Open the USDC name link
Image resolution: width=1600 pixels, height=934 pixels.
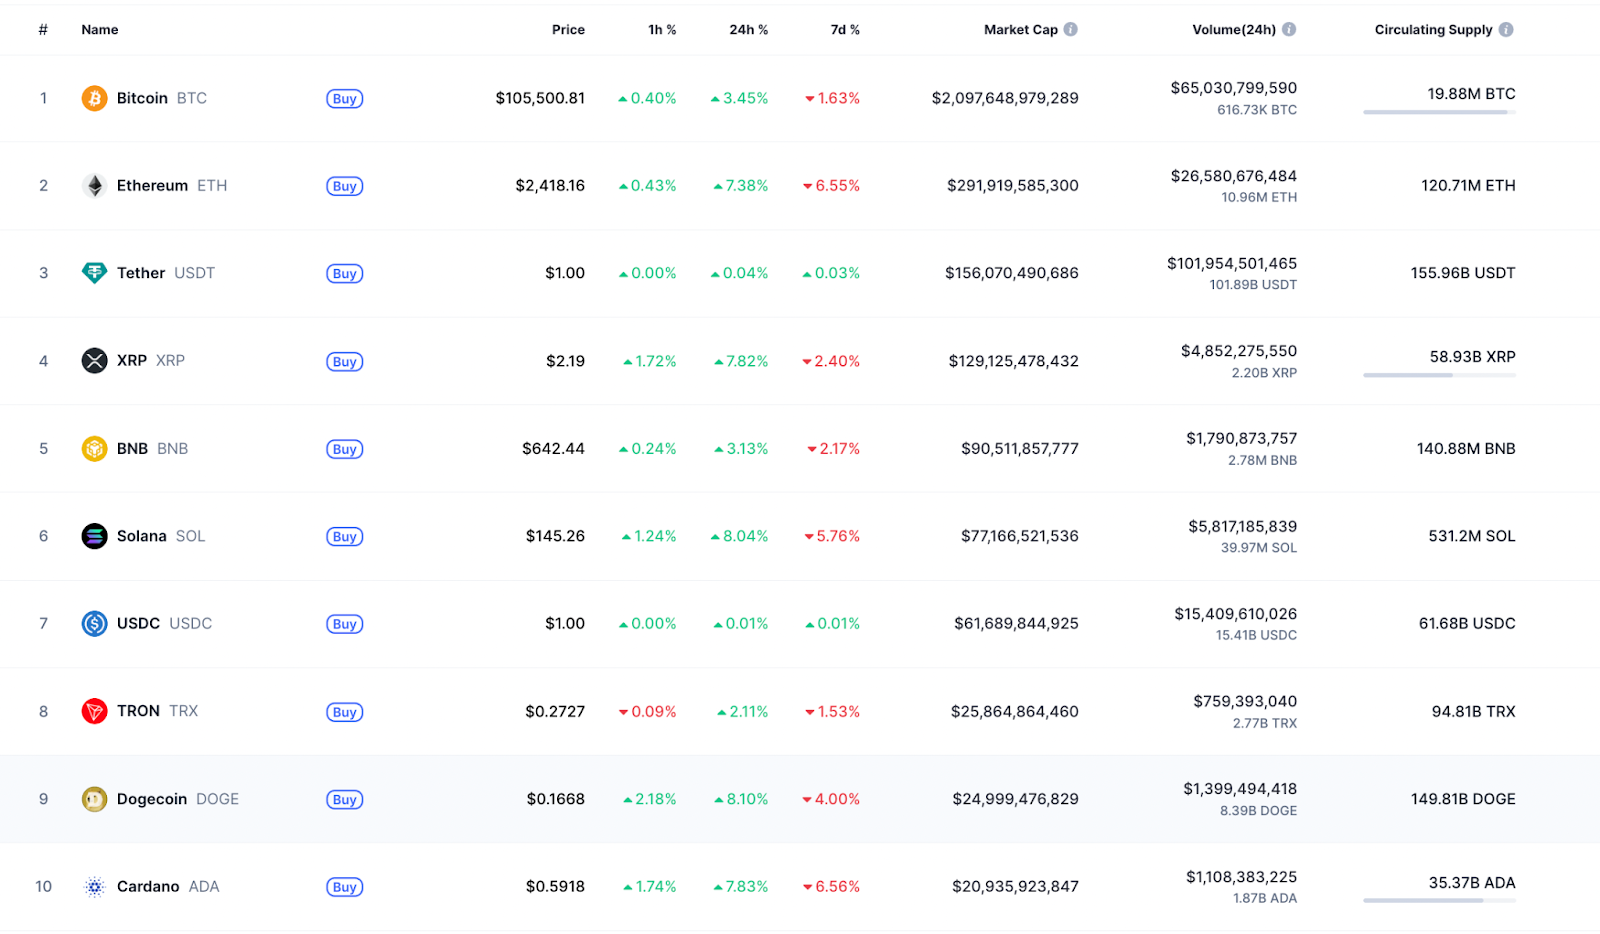165,624
